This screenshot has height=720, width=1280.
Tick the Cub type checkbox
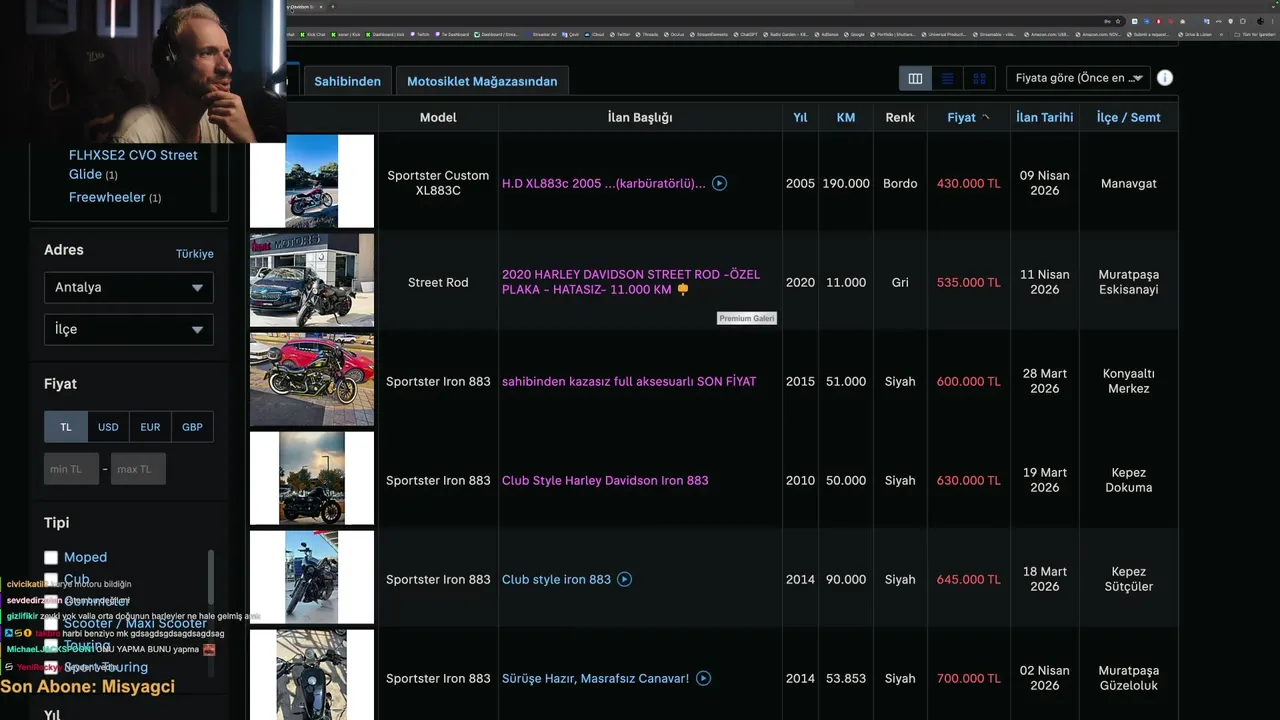pos(51,579)
